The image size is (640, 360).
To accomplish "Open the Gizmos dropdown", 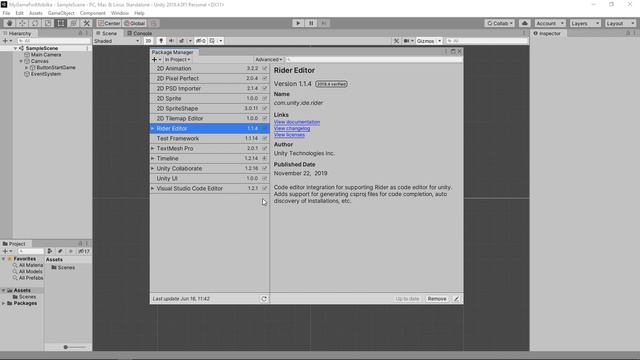I will (x=429, y=41).
